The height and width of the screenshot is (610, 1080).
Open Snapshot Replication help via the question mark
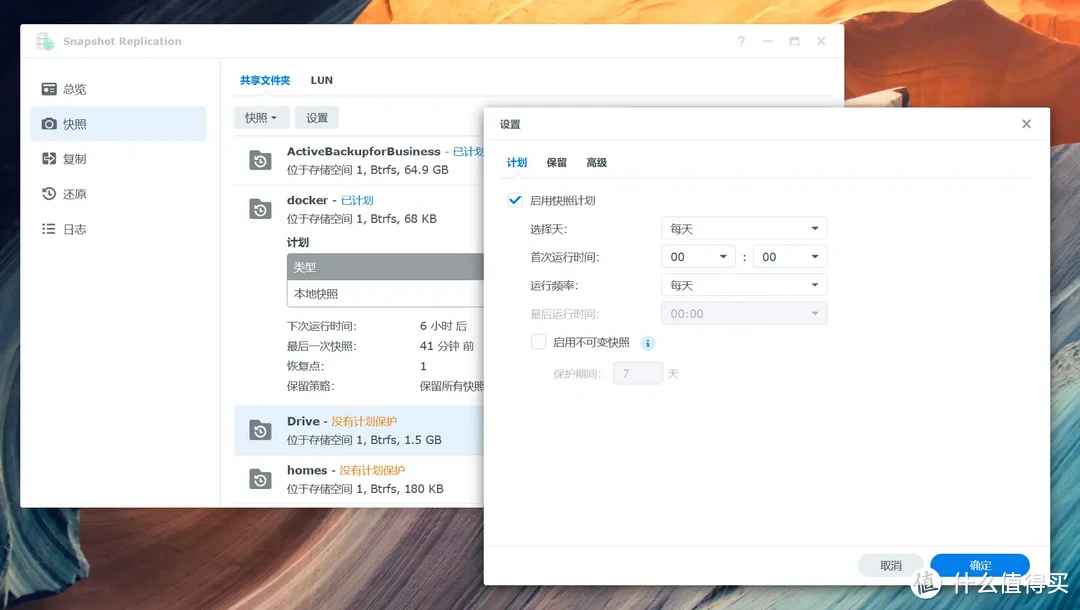tap(740, 41)
